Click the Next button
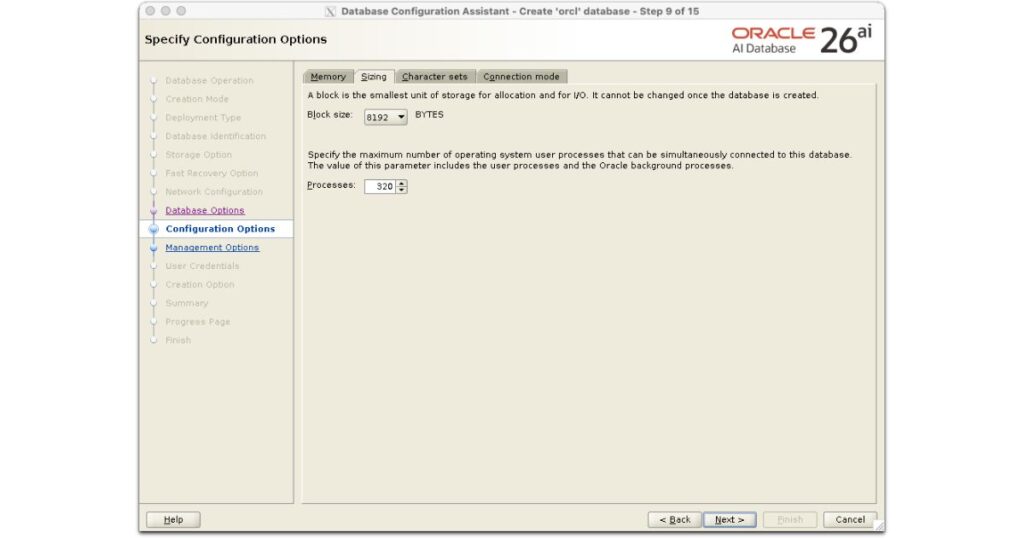 [729, 520]
